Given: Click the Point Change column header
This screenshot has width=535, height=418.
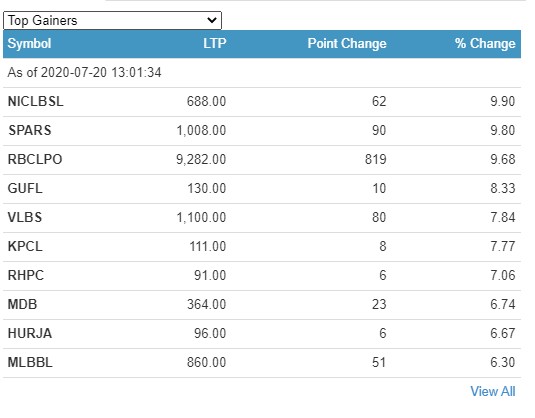Looking at the screenshot, I should tap(347, 44).
